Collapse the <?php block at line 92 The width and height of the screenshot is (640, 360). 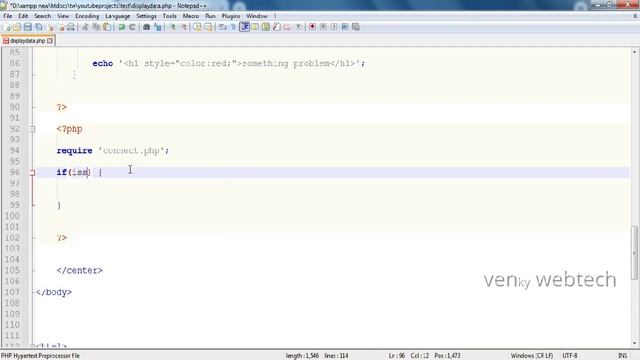click(x=33, y=129)
